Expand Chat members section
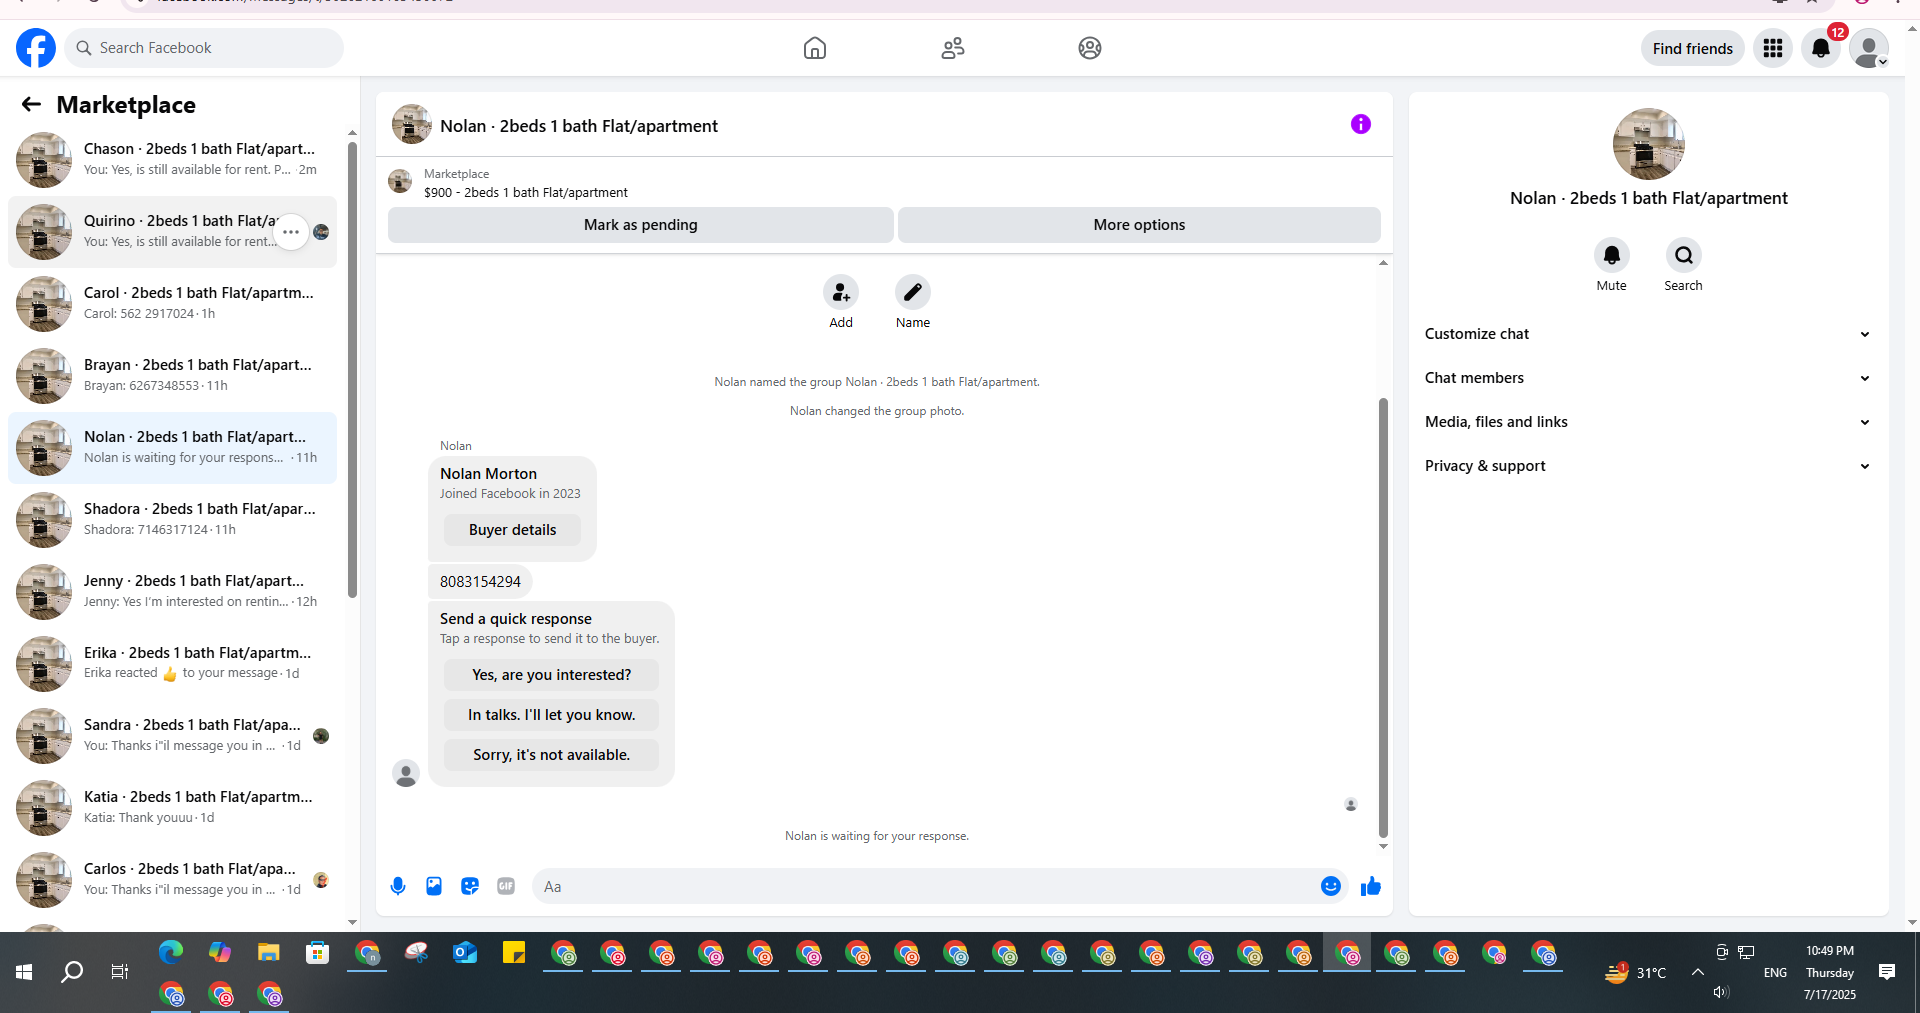The height and width of the screenshot is (1013, 1920). [1648, 378]
